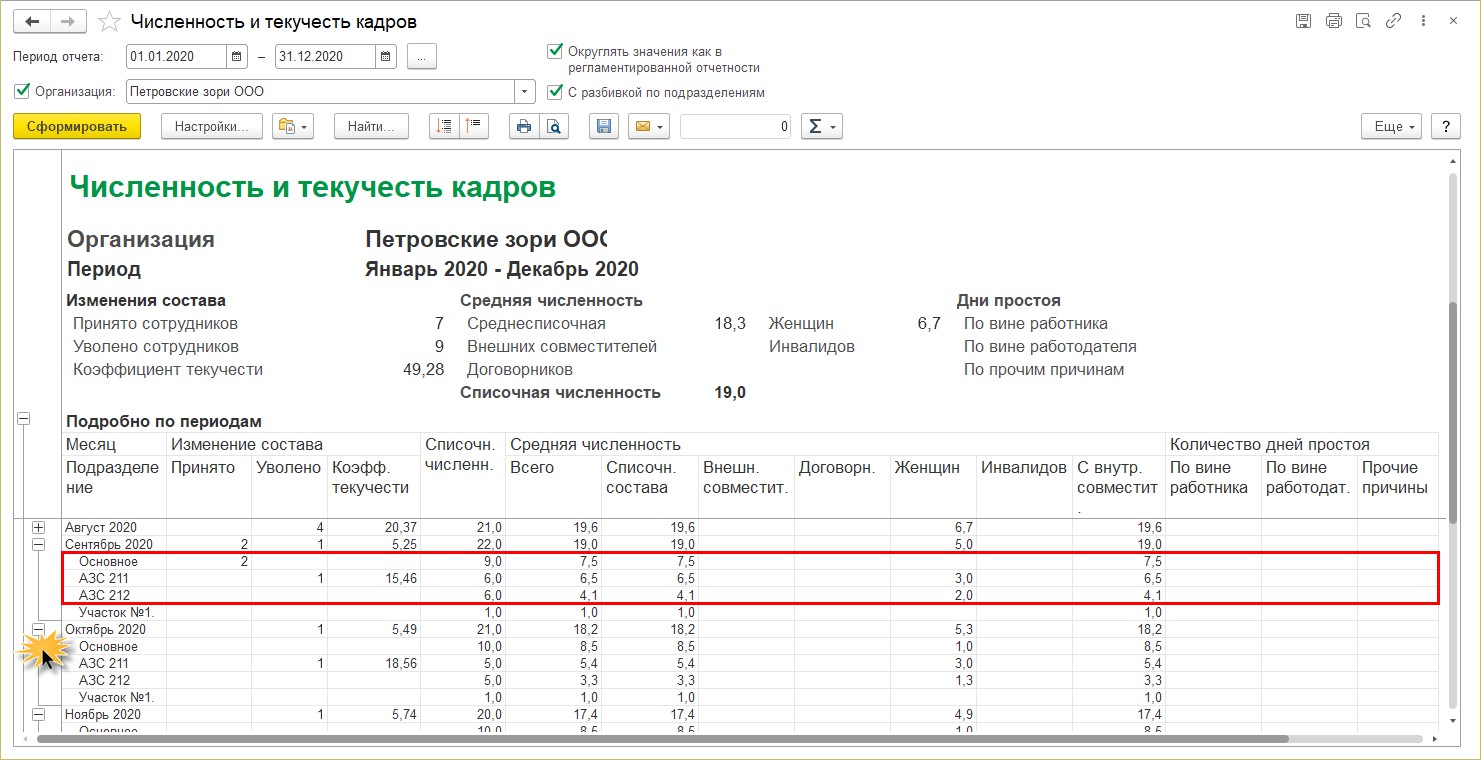Image resolution: width=1481 pixels, height=760 pixels.
Task: Add report to favorites with star icon
Action: [x=110, y=21]
